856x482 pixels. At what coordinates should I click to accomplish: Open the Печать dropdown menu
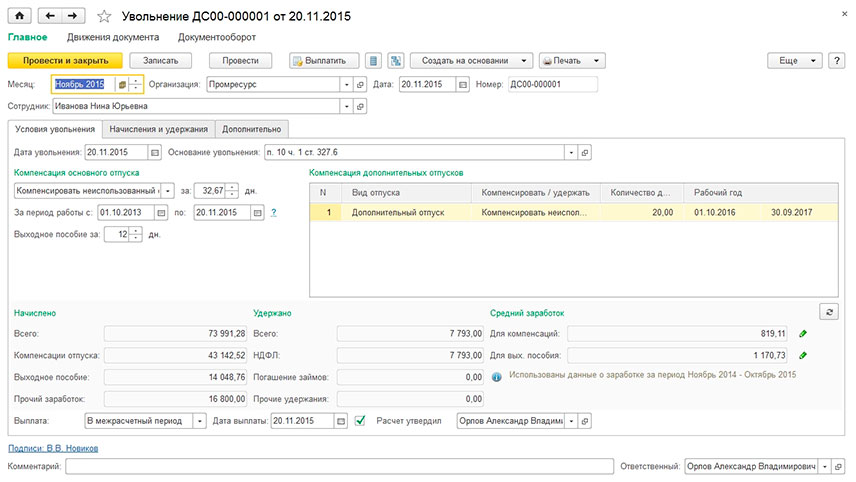(572, 61)
